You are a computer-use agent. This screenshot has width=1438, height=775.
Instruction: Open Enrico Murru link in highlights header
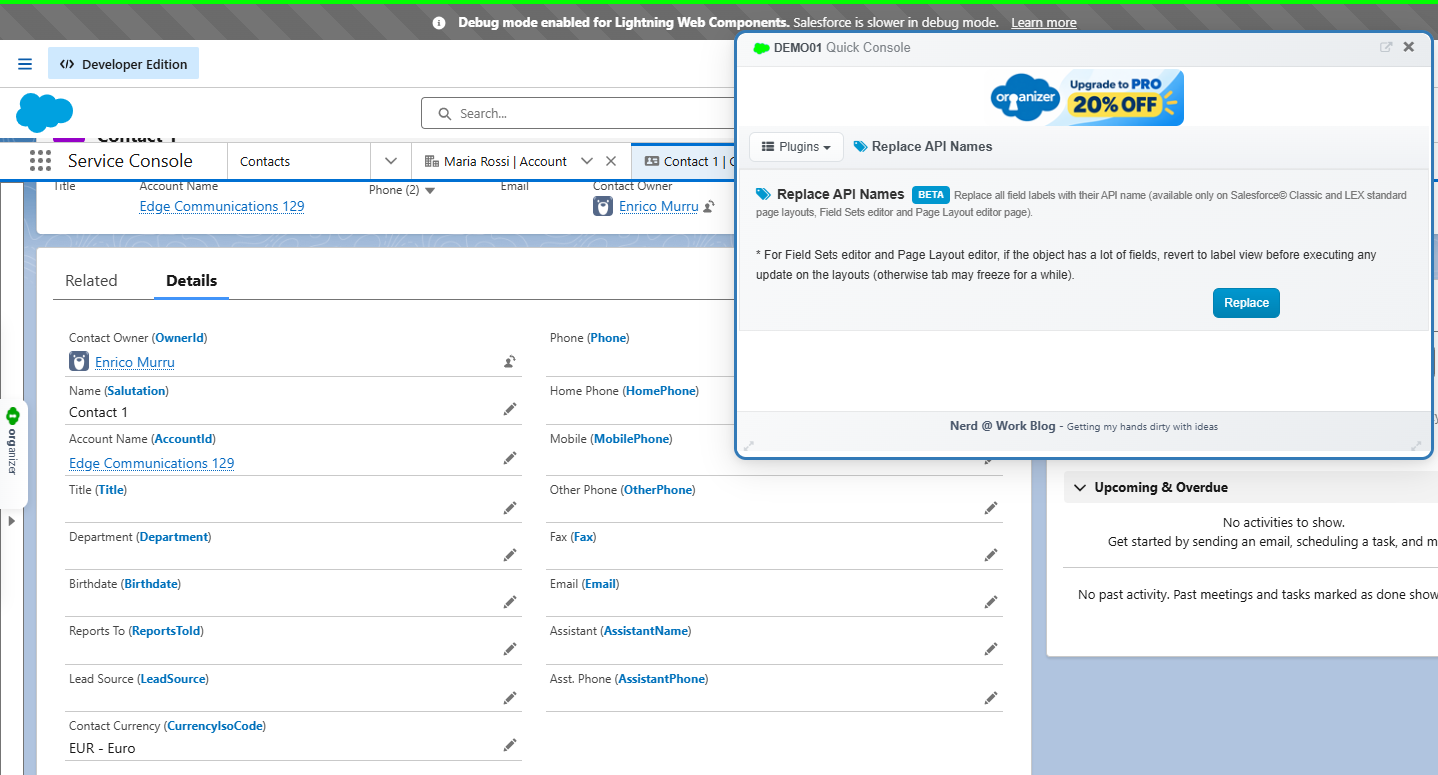click(659, 207)
